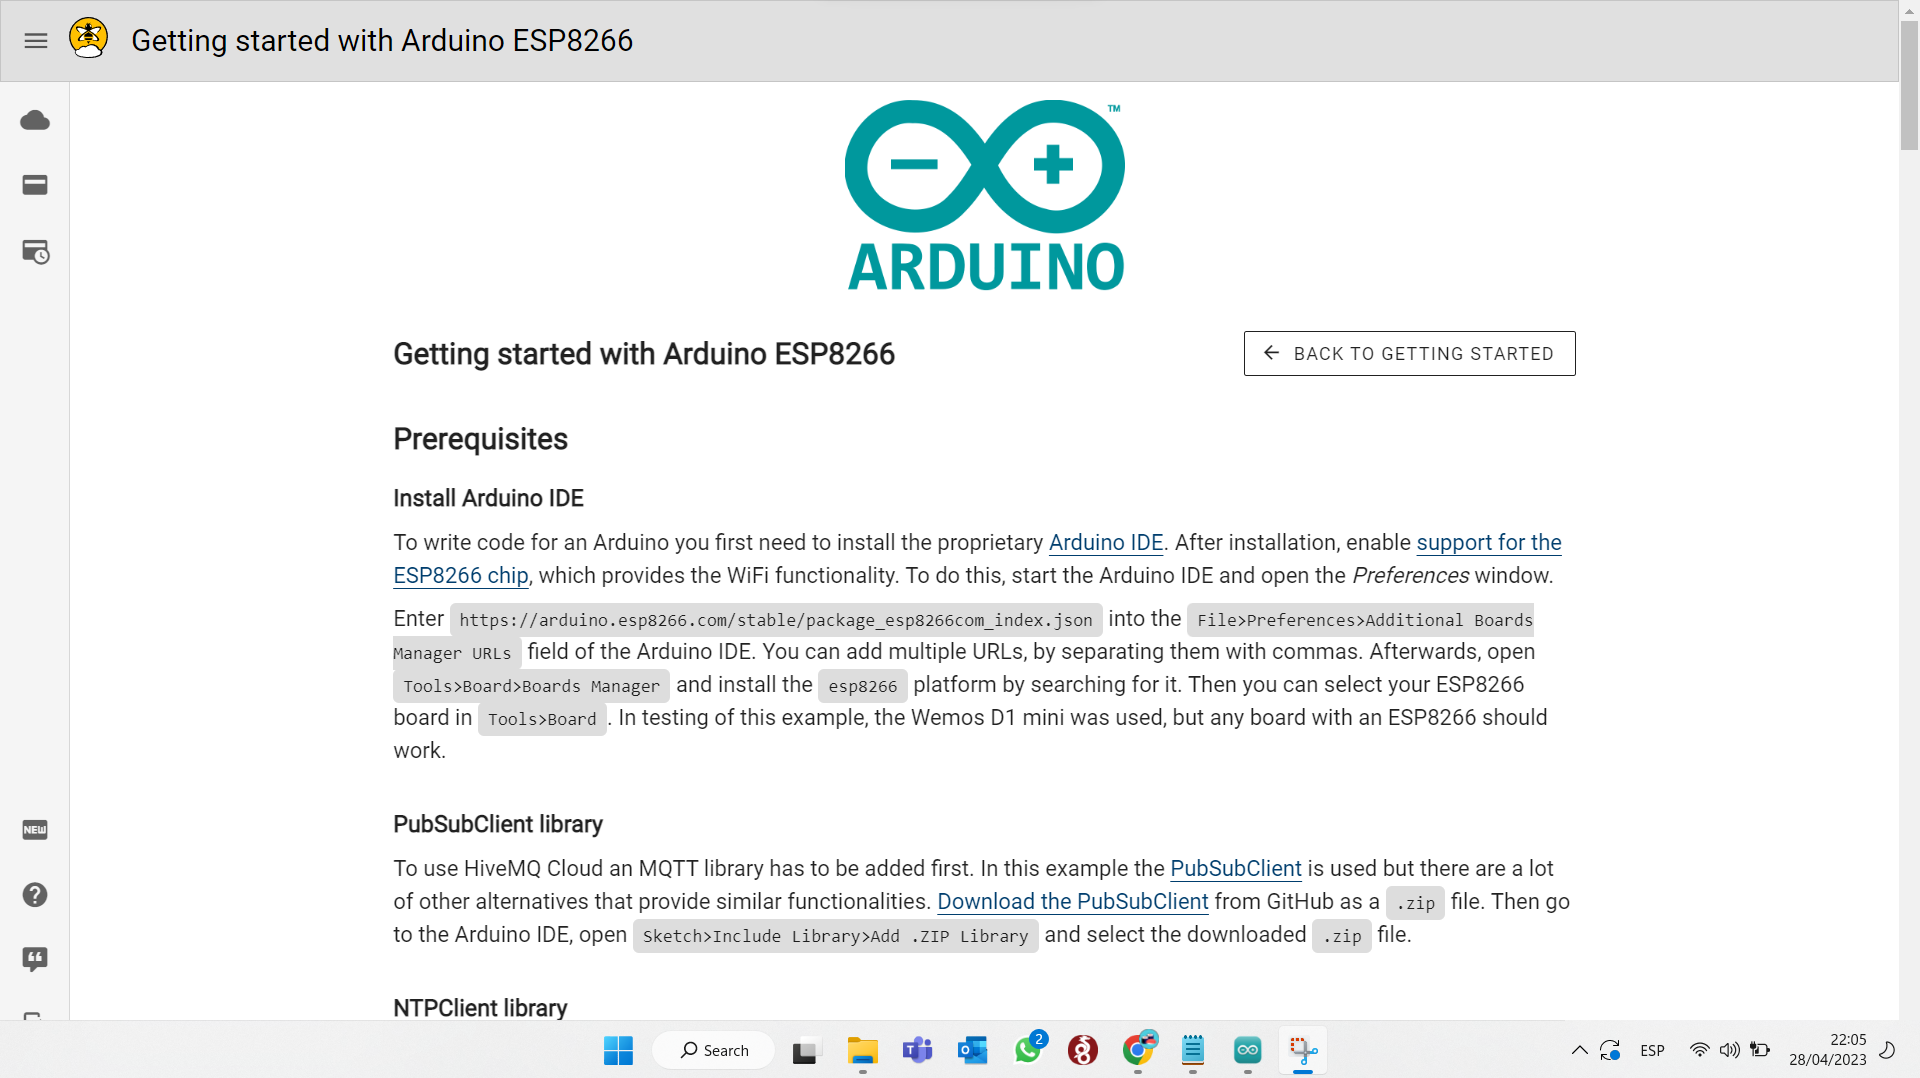Viewport: 1920px width, 1078px height.
Task: Open the payment history sidebar icon
Action: (x=35, y=251)
